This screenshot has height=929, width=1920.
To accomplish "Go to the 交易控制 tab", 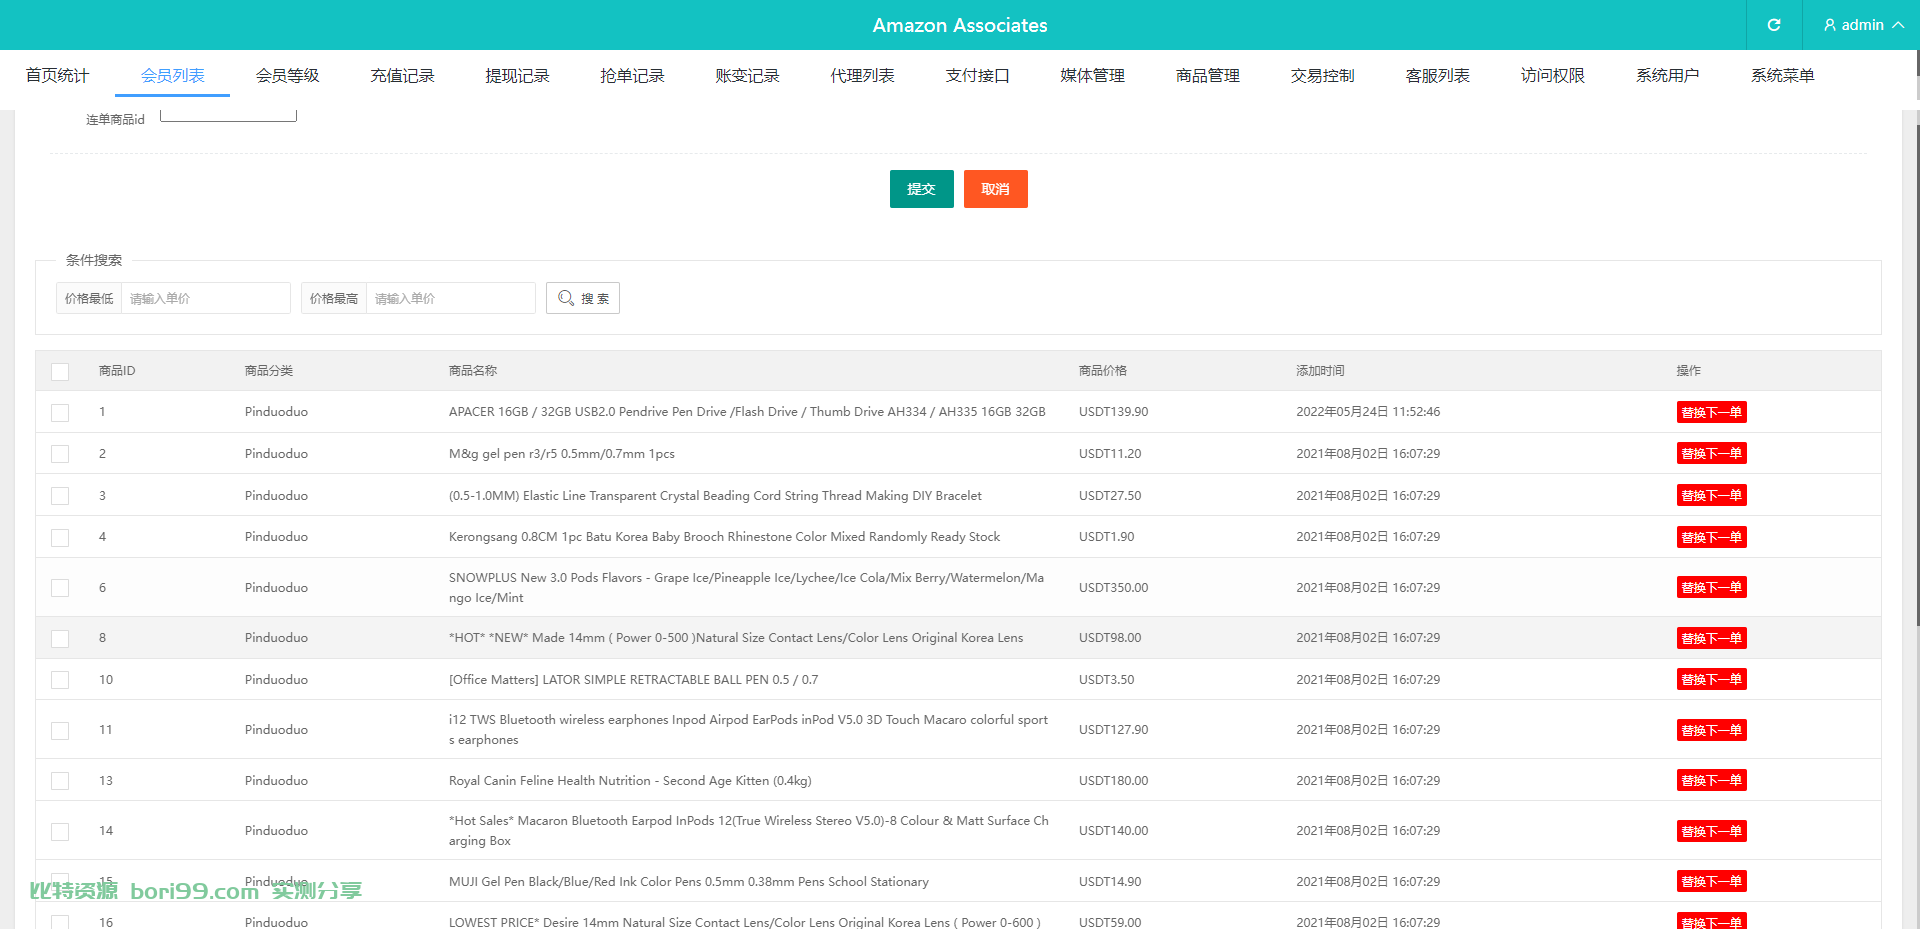I will pyautogui.click(x=1322, y=75).
